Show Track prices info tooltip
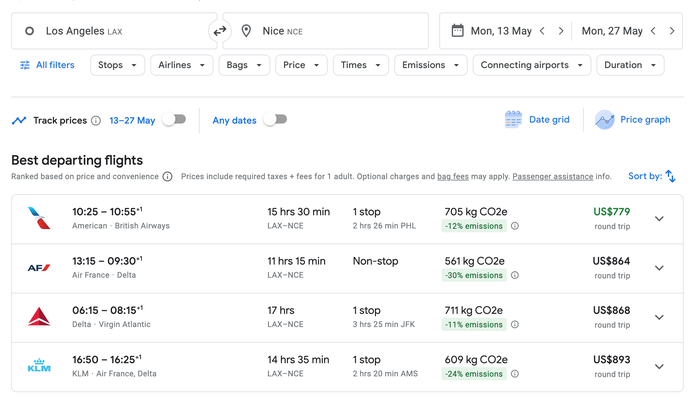 click(96, 121)
